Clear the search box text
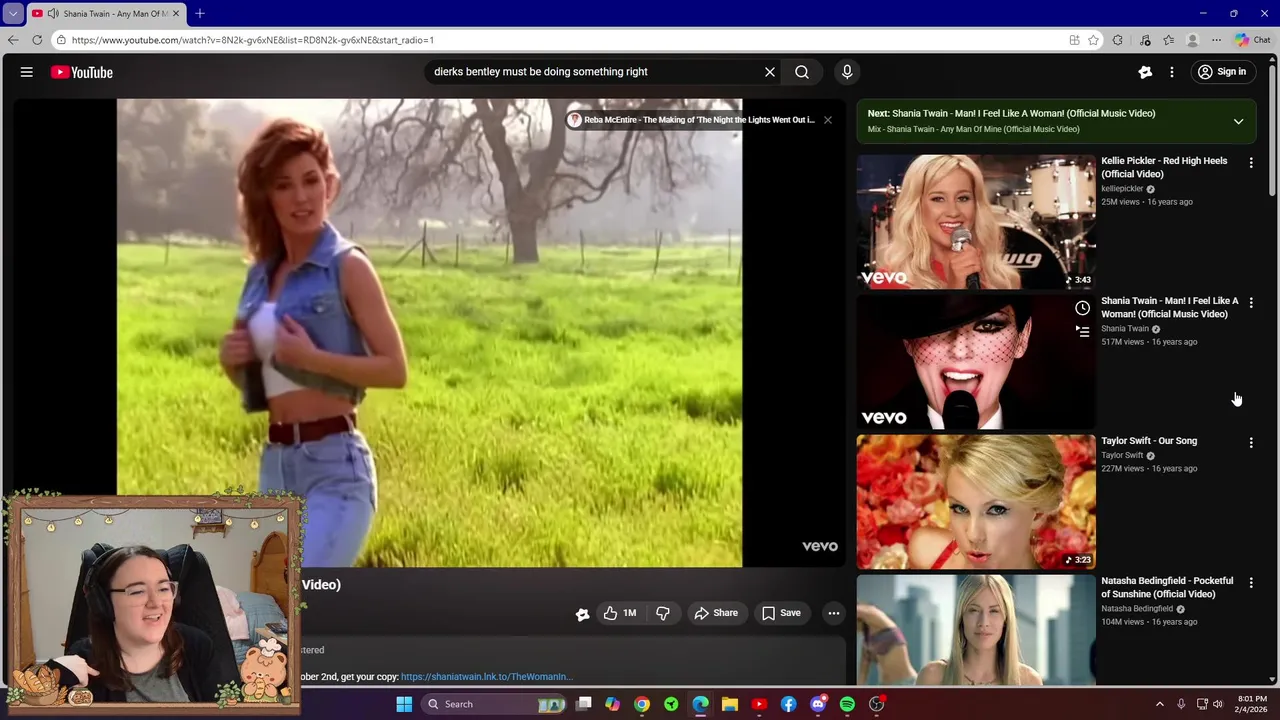Image resolution: width=1280 pixels, height=720 pixels. pos(770,72)
